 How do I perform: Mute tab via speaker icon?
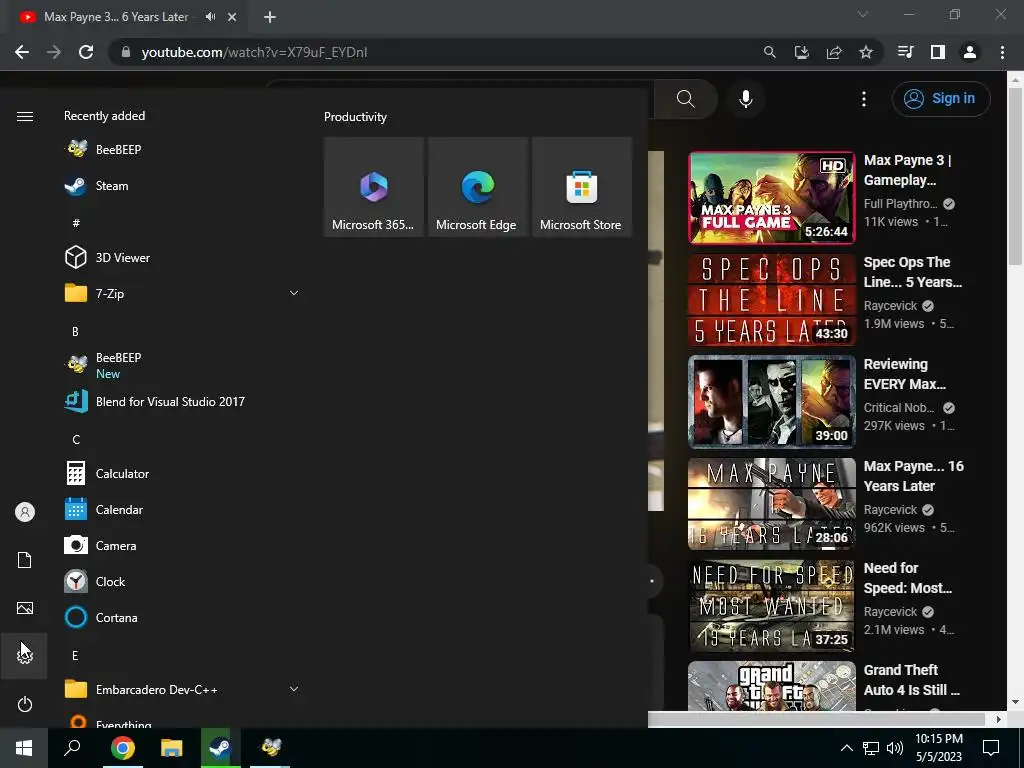(x=210, y=17)
